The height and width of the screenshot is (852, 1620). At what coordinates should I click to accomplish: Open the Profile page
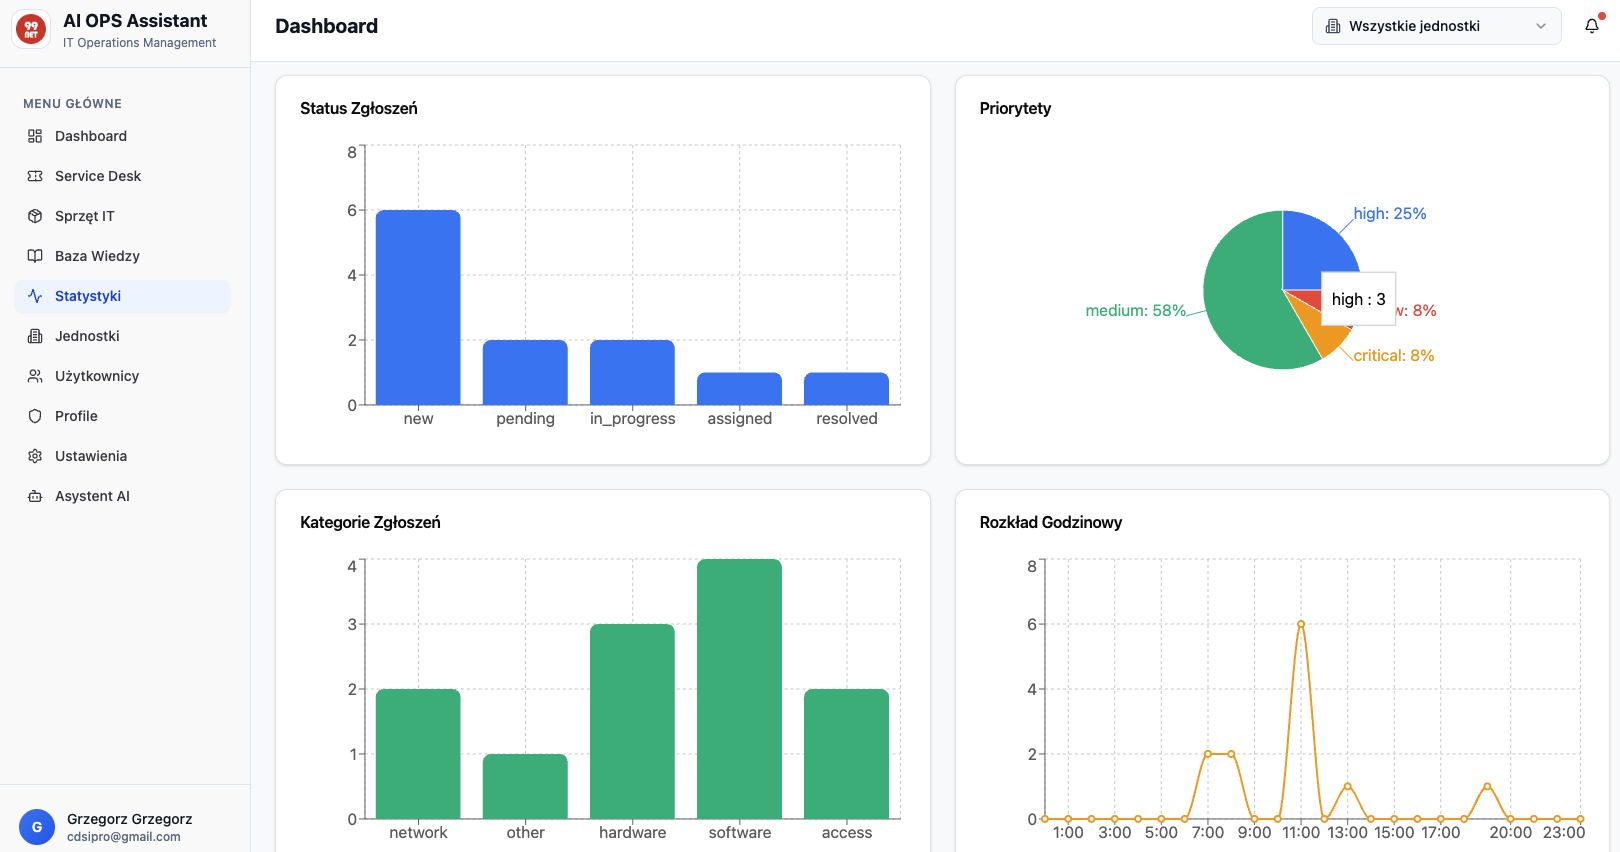(76, 416)
